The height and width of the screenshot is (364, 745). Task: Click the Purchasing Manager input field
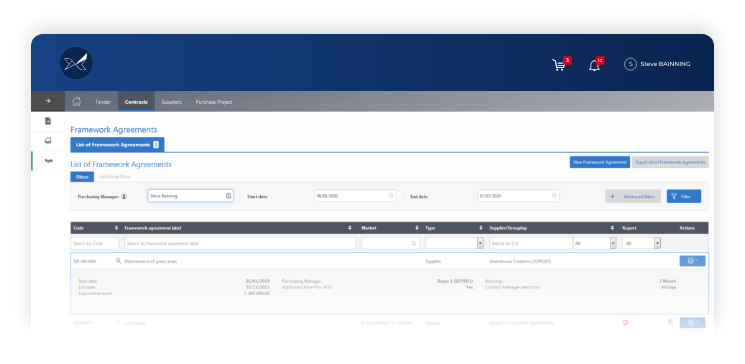tap(190, 195)
